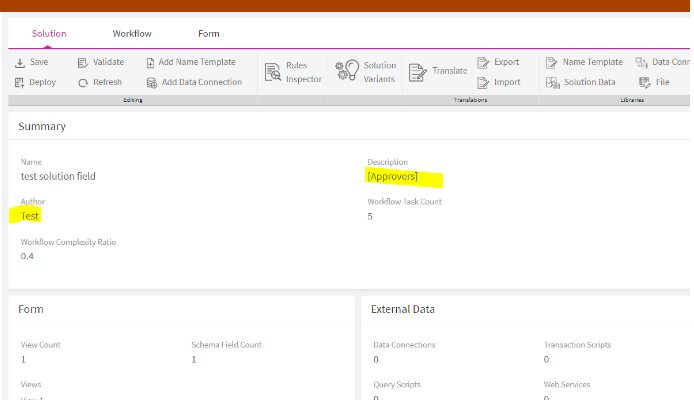Screen dimensions: 694x411
Task: Click the External Data section heading
Action: [x=403, y=309]
